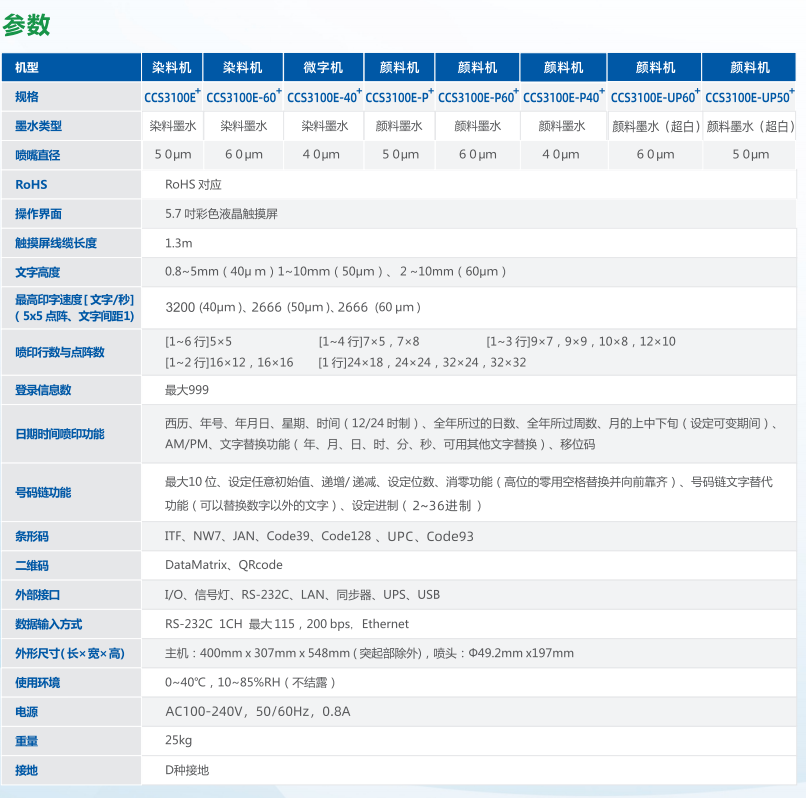Image resolution: width=806 pixels, height=798 pixels.
Task: Click the 重量 row label
Action: coord(27,742)
